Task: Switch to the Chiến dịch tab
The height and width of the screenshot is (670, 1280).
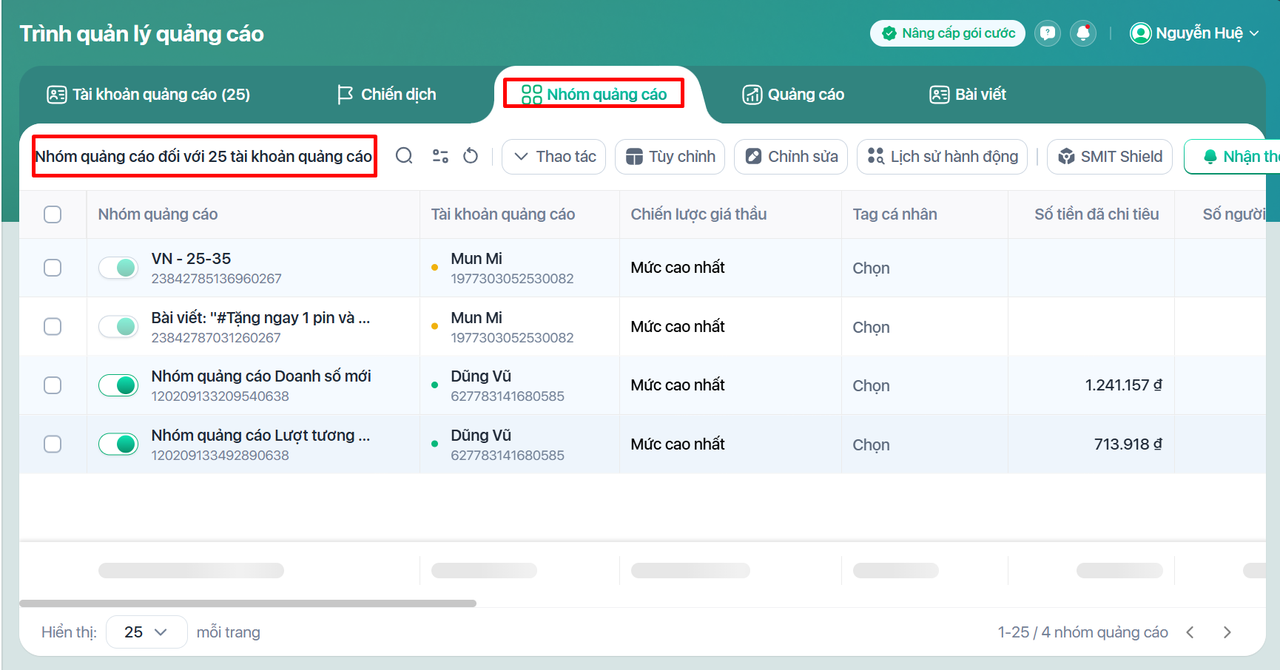Action: click(386, 94)
